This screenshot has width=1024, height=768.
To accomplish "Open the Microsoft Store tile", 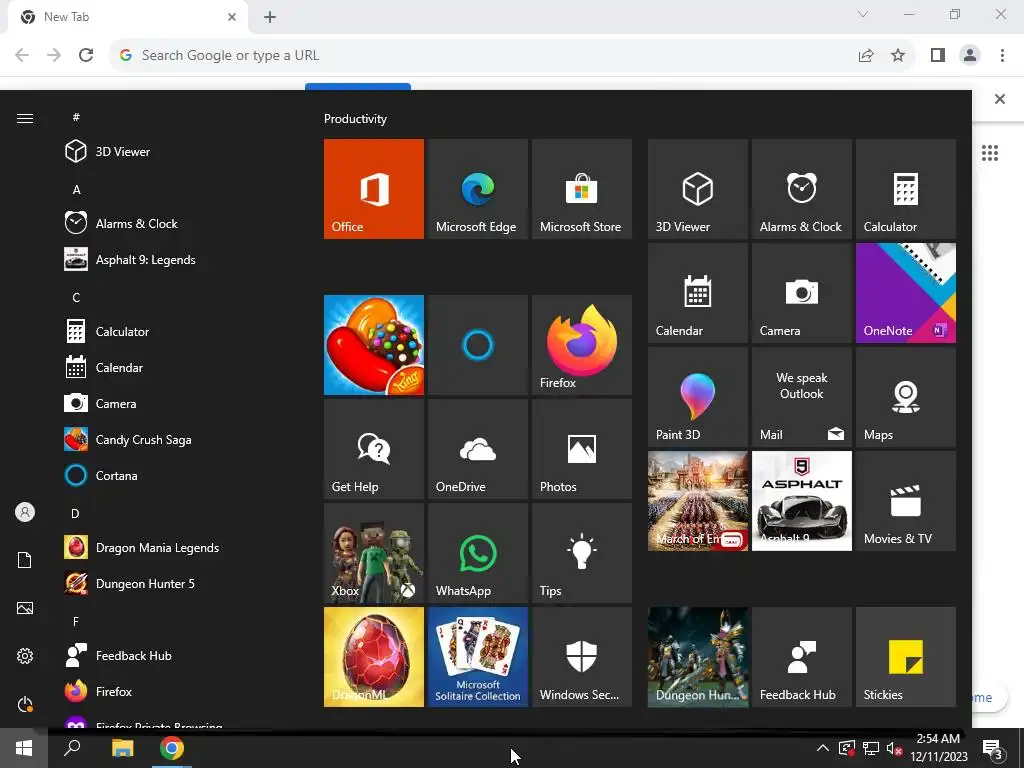I will [x=582, y=189].
